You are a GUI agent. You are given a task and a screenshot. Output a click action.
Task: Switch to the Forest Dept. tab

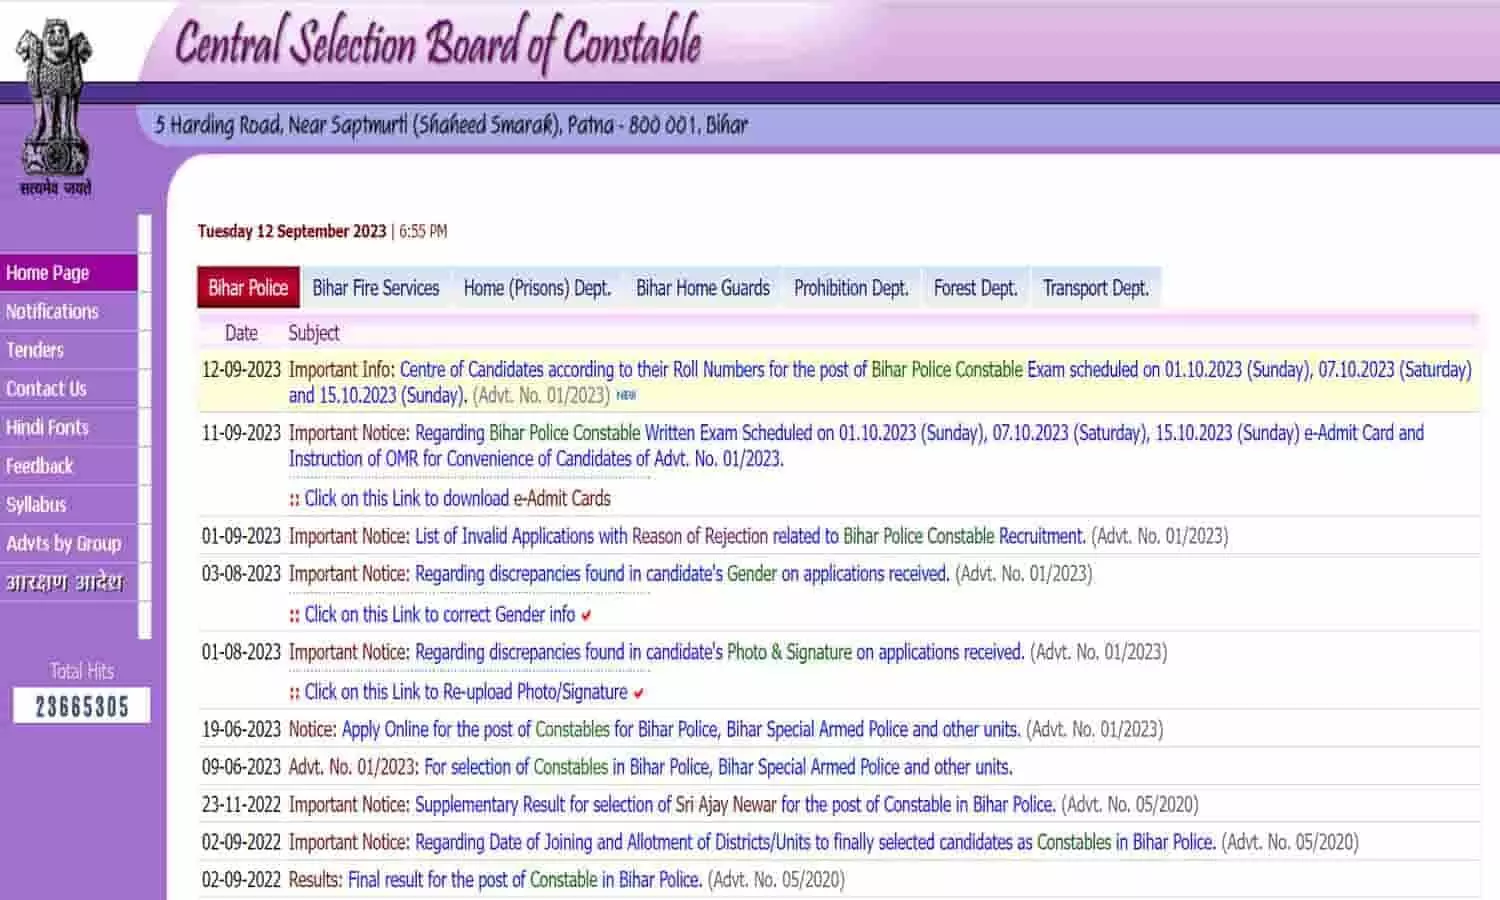pos(974,288)
